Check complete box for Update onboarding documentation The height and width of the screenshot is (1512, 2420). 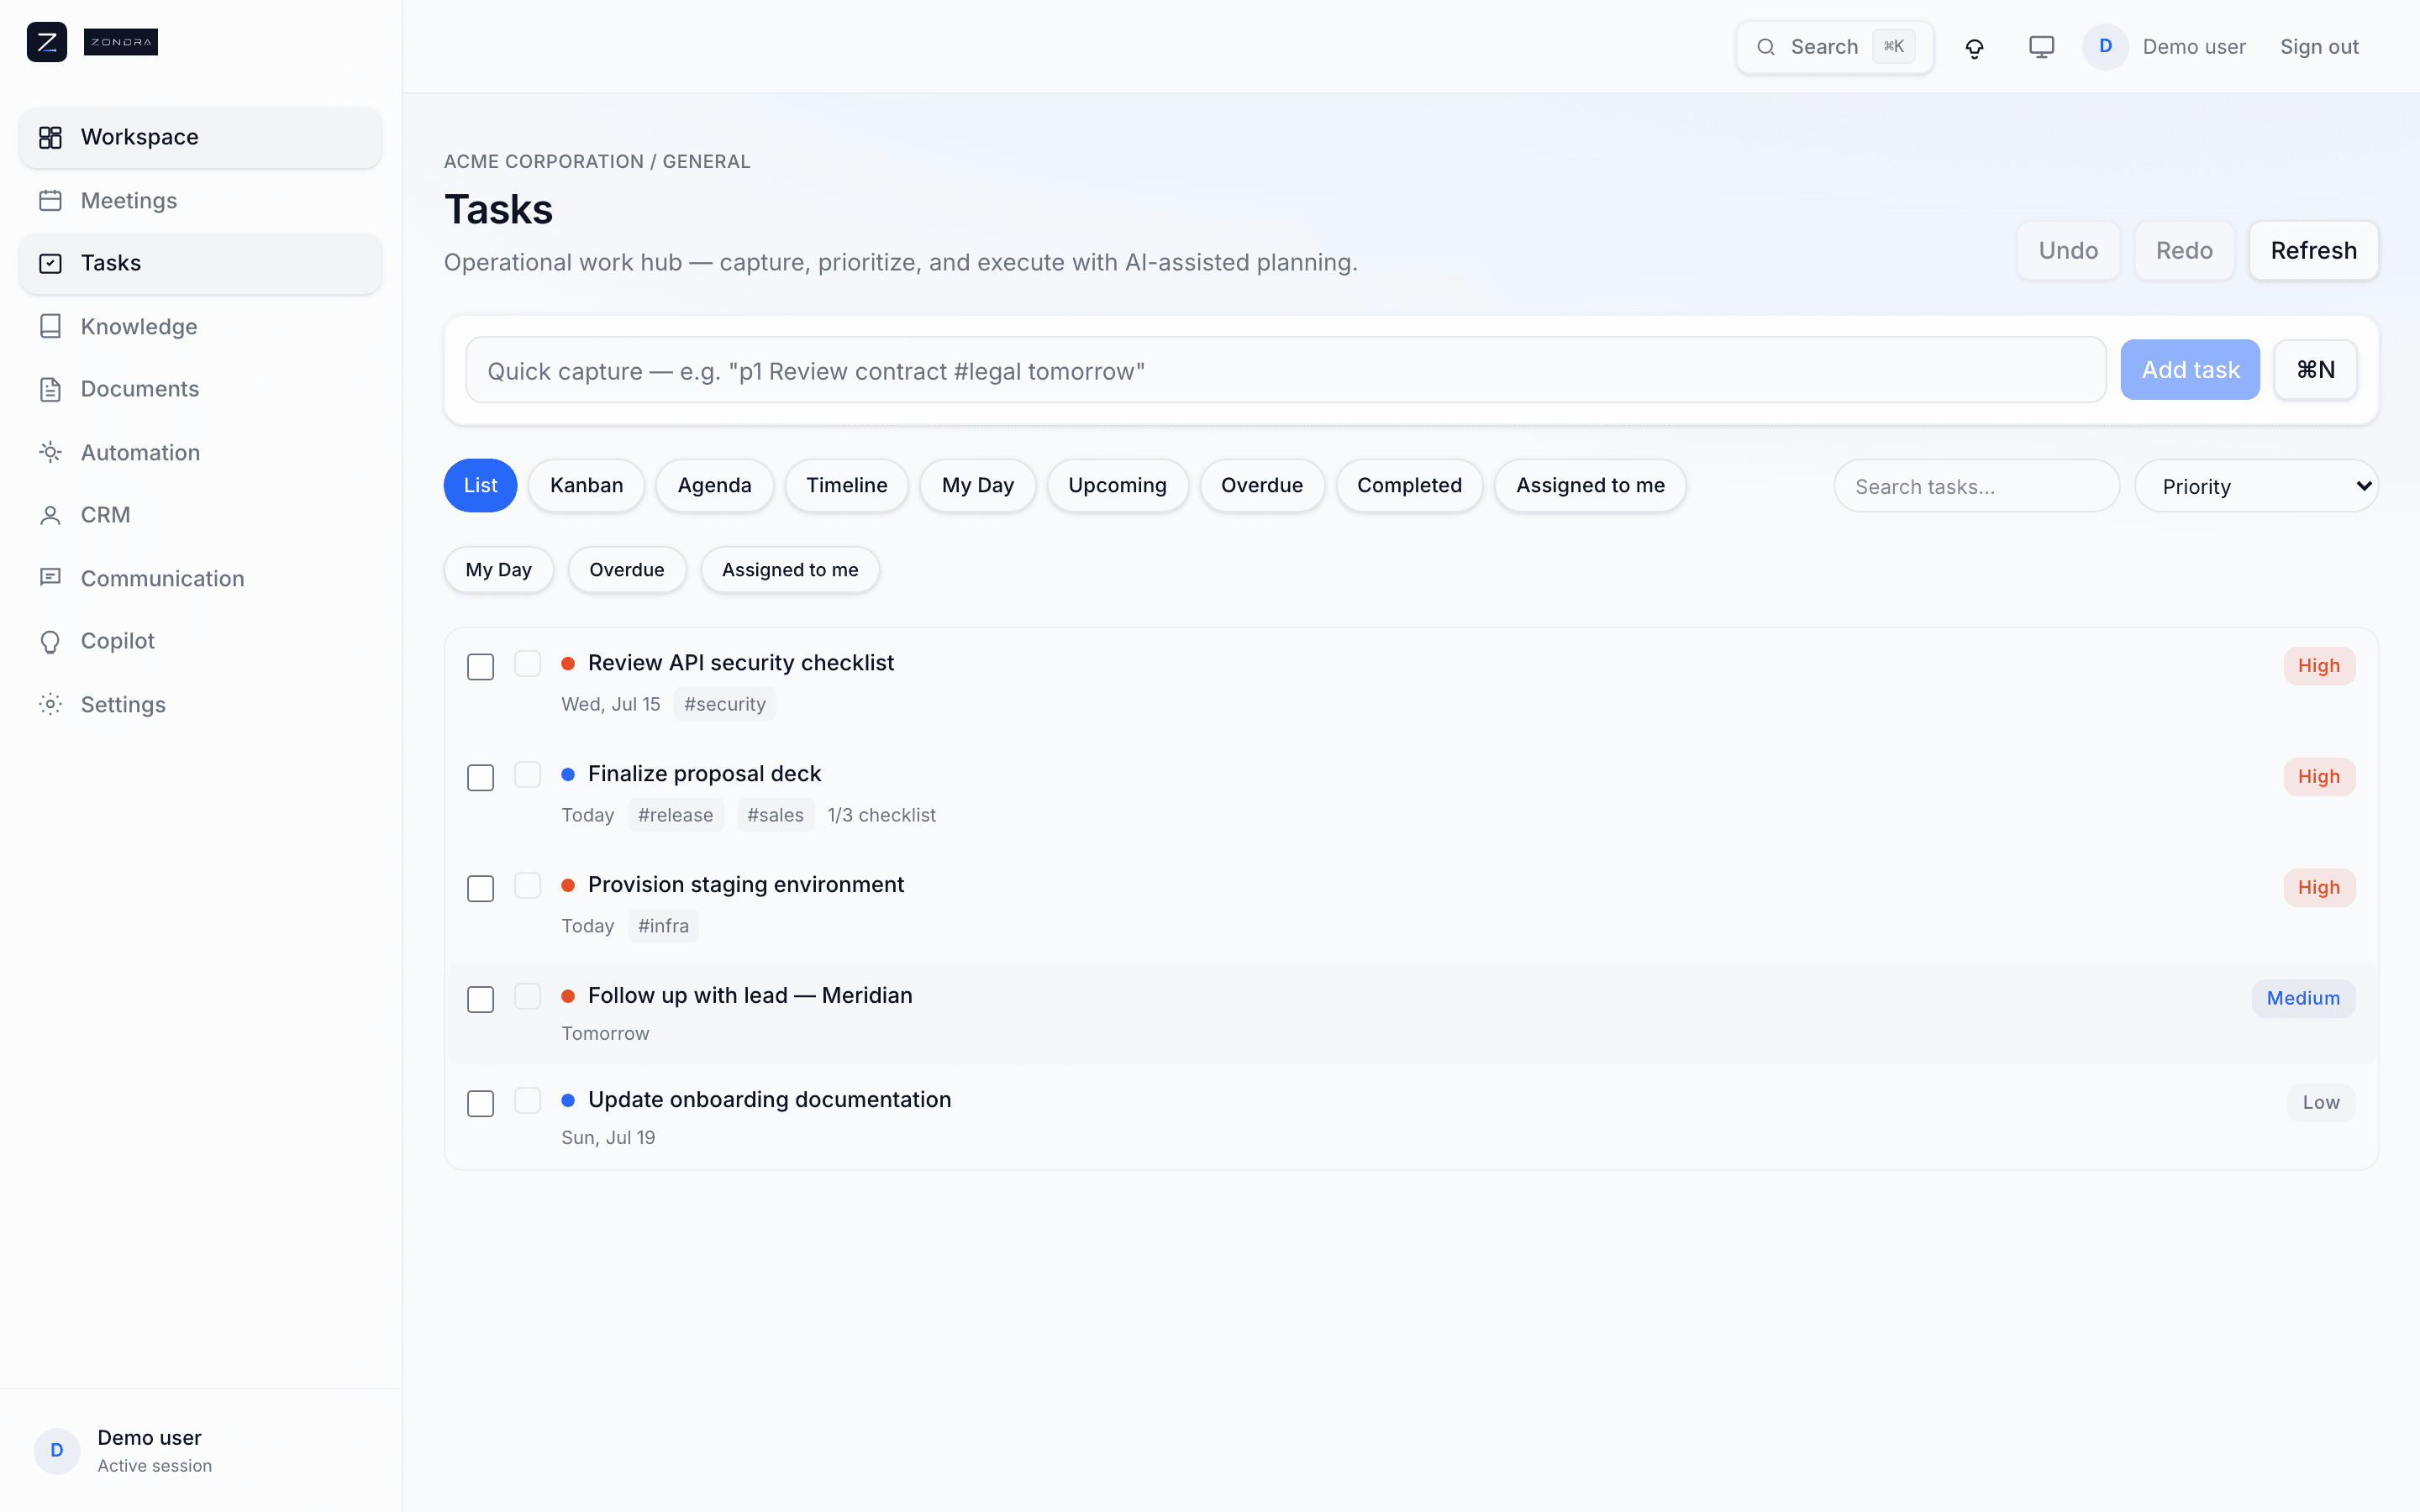481,1104
